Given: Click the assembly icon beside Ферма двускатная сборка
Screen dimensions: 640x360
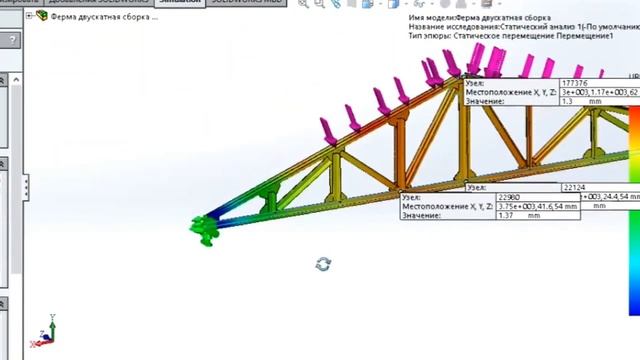Looking at the screenshot, I should [x=42, y=16].
